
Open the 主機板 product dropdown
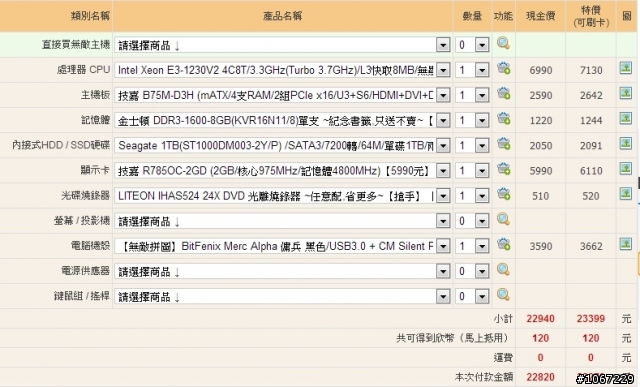point(282,96)
